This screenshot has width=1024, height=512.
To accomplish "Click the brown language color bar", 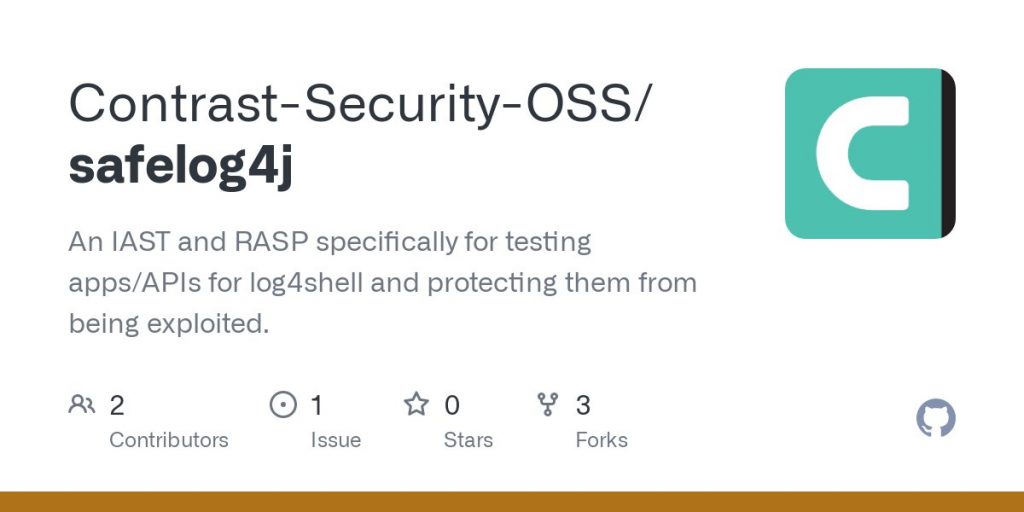I will point(512,501).
